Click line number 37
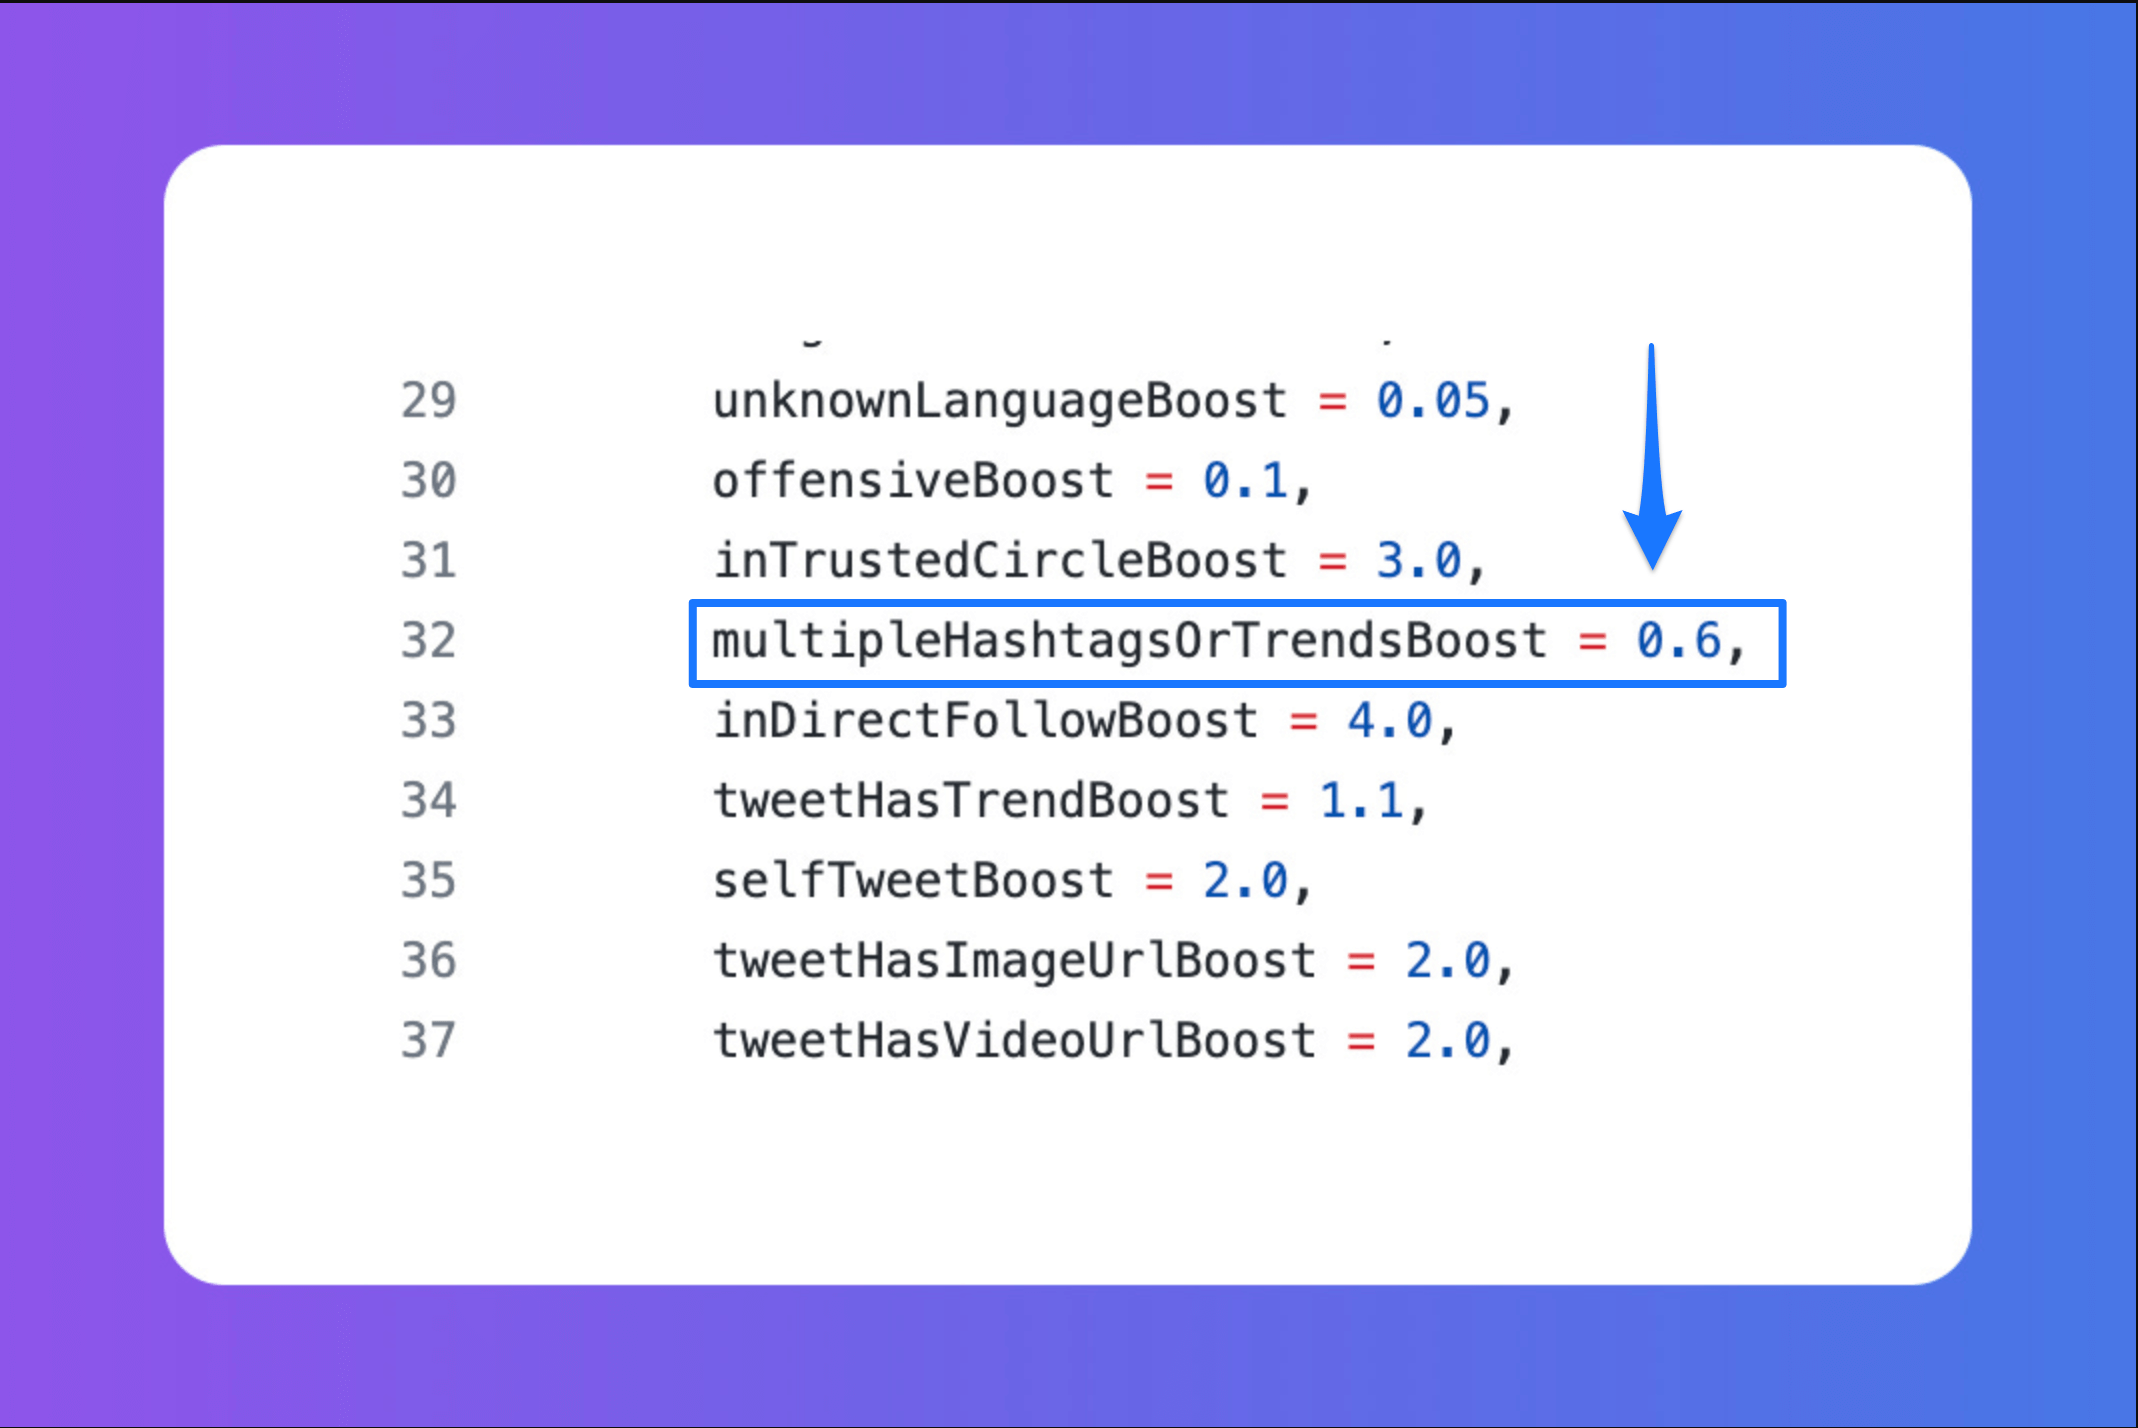Viewport: 2138px width, 1428px height. click(x=429, y=1041)
